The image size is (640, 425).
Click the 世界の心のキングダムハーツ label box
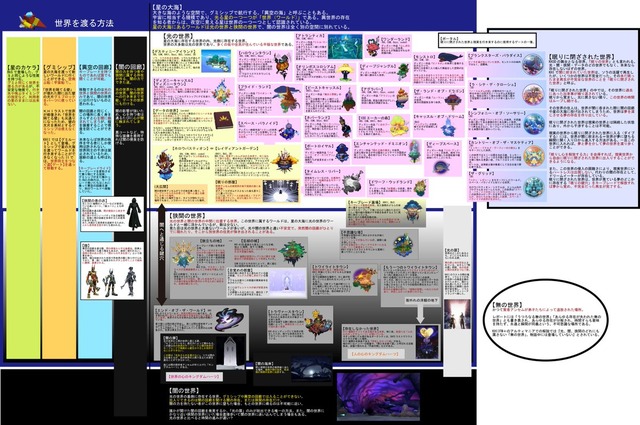[x=194, y=376]
